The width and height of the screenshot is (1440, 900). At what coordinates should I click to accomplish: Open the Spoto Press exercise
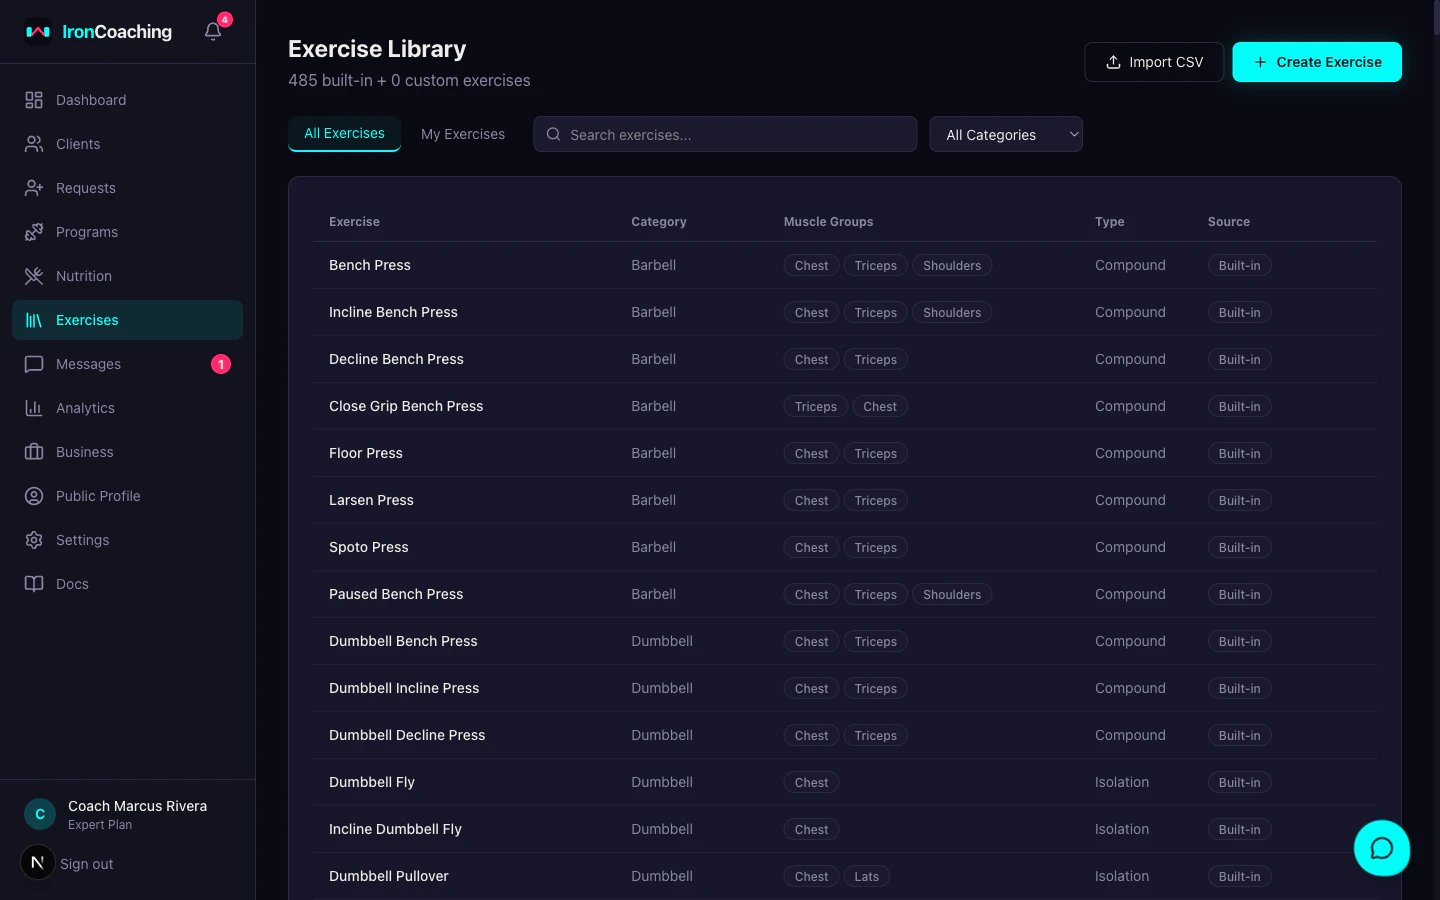pyautogui.click(x=369, y=547)
